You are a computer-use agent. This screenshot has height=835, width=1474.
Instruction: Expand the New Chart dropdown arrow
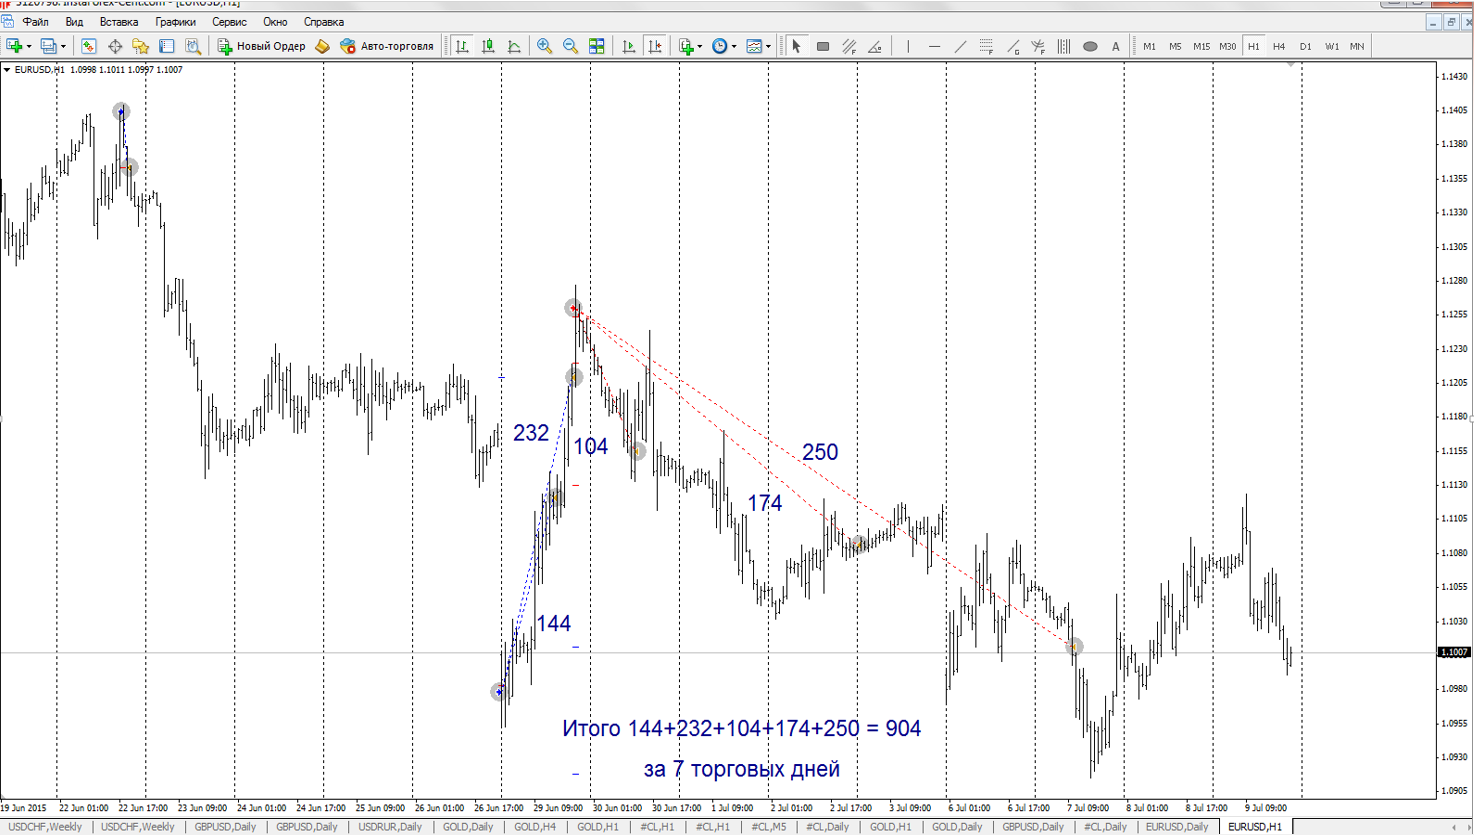tap(28, 46)
